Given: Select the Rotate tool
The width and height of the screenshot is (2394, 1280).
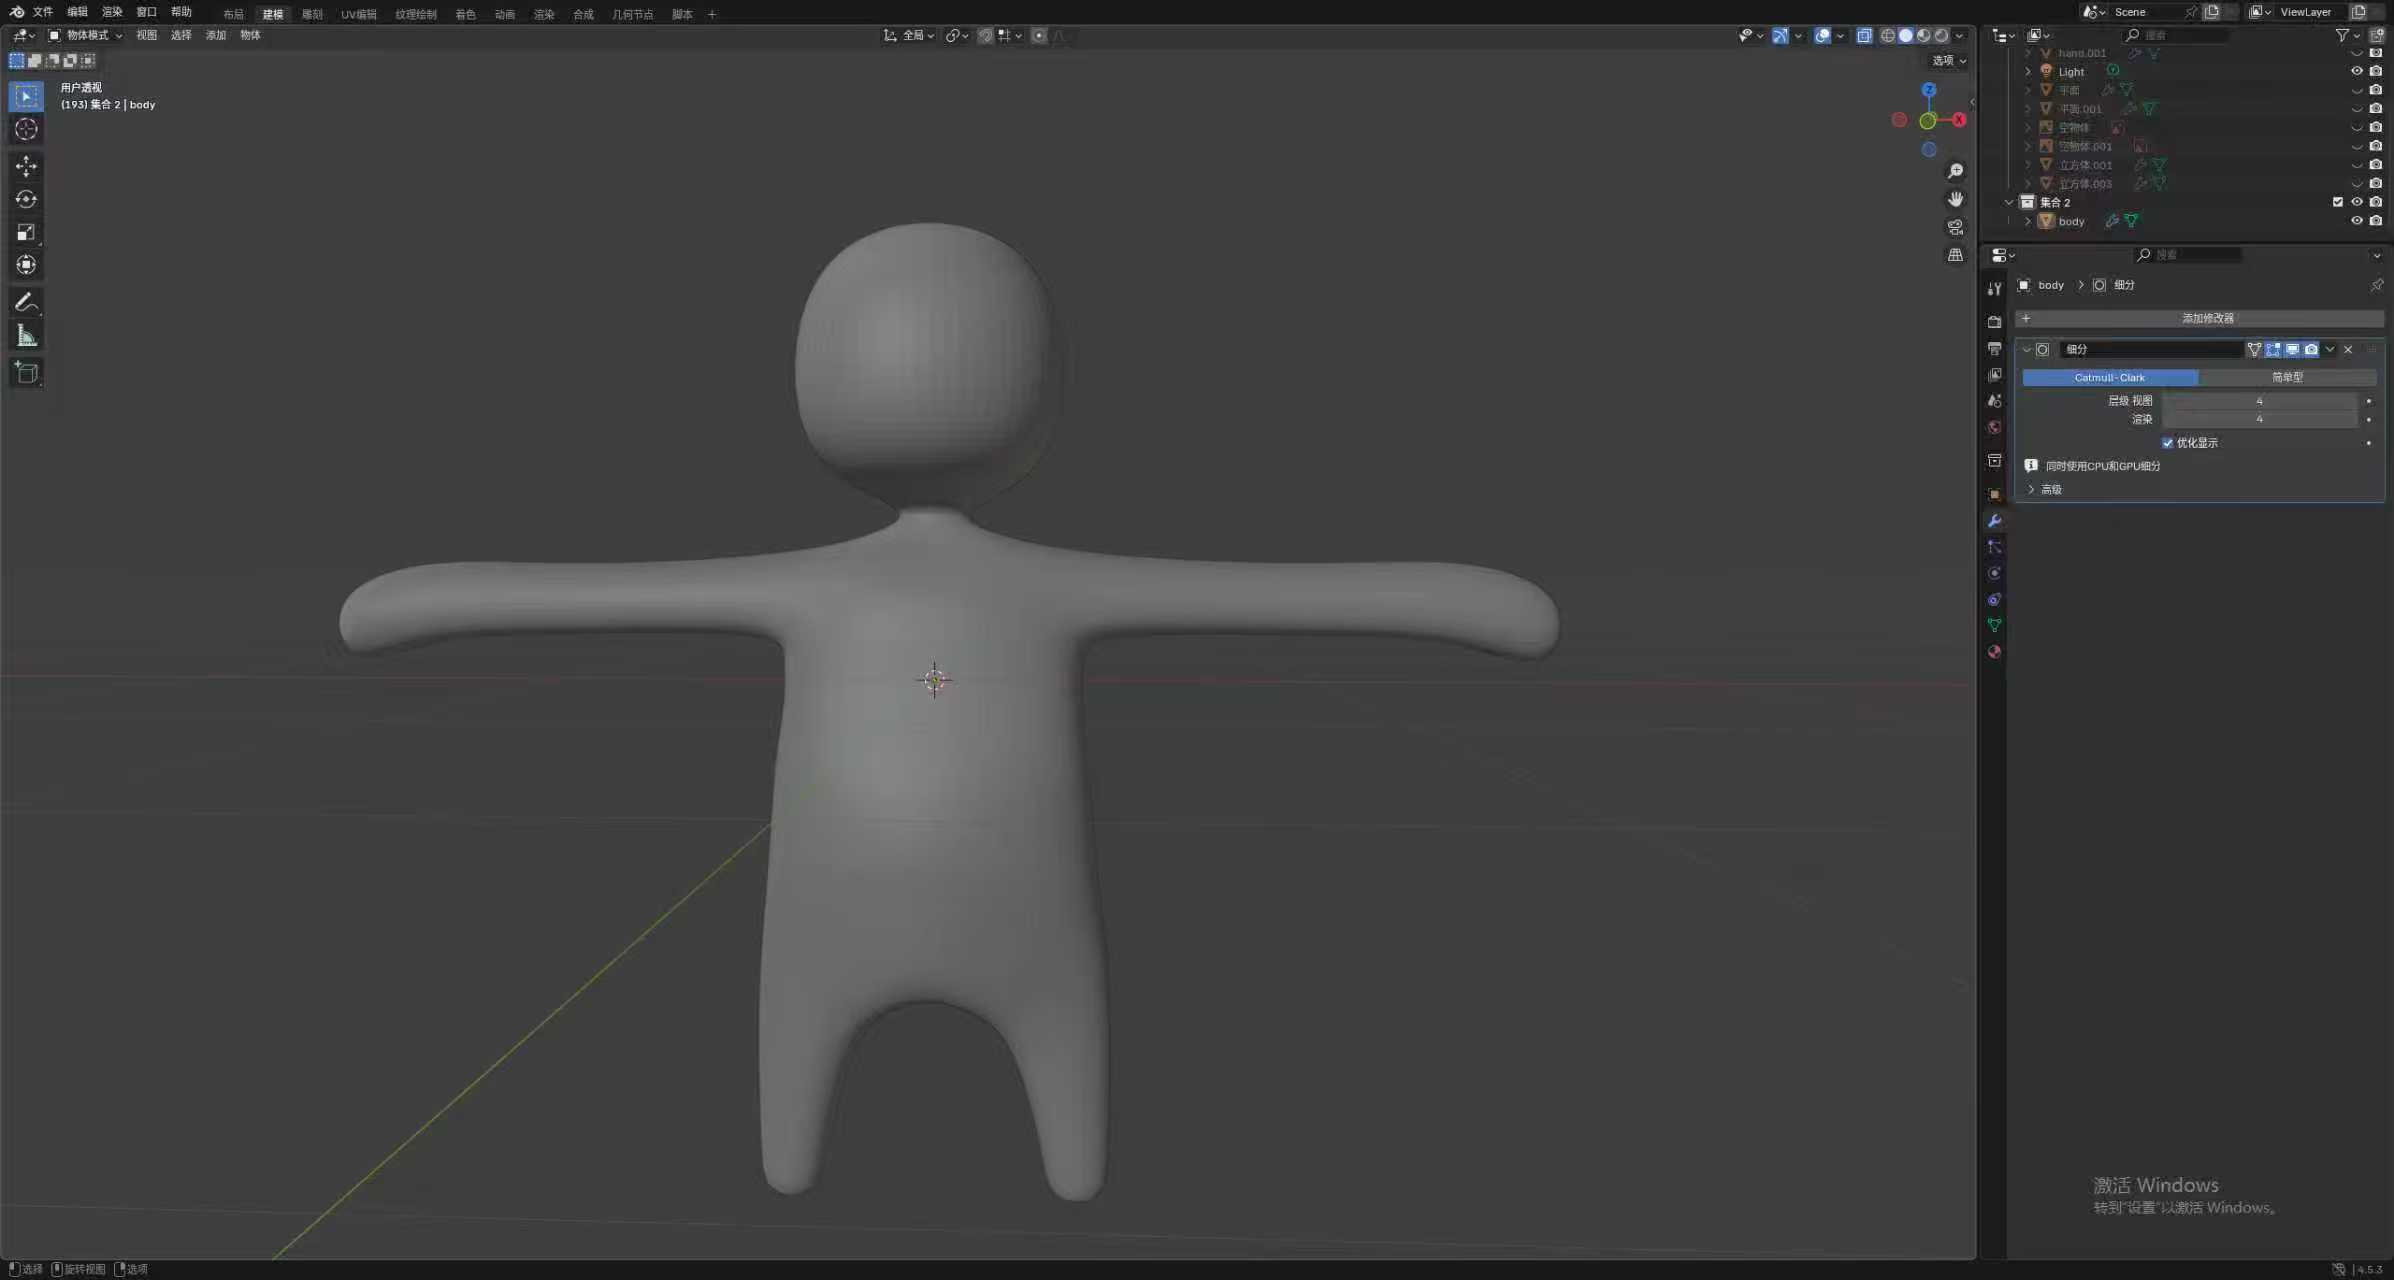Looking at the screenshot, I should tap(26, 199).
